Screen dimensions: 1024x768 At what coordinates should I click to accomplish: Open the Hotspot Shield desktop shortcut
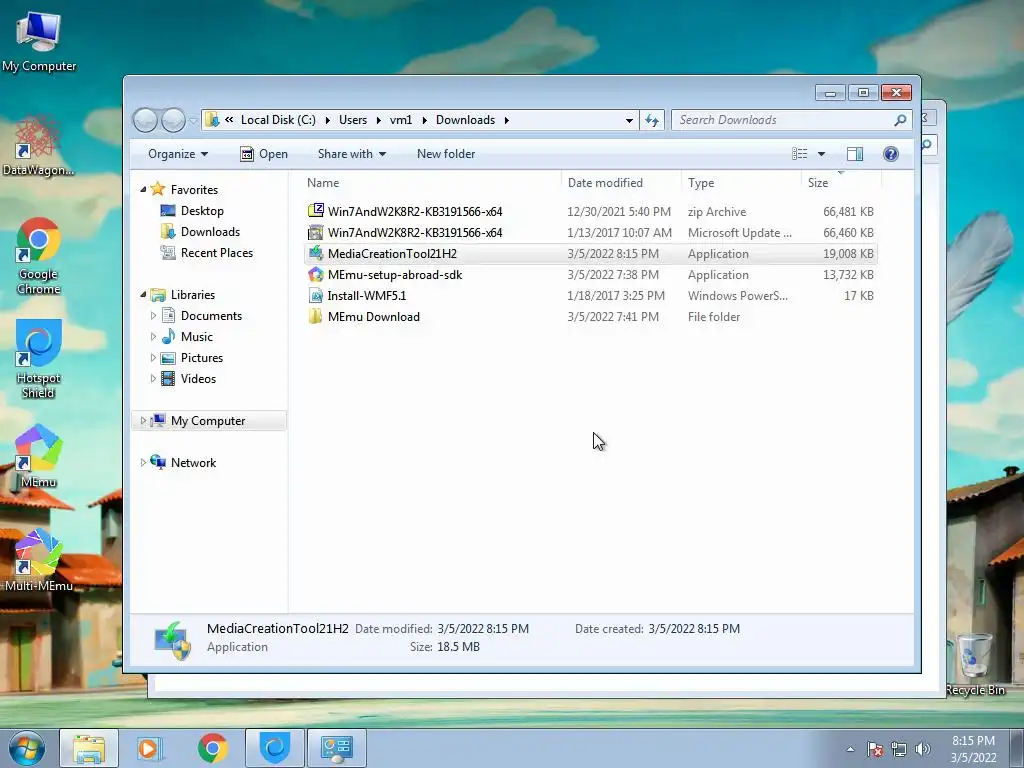tap(39, 359)
